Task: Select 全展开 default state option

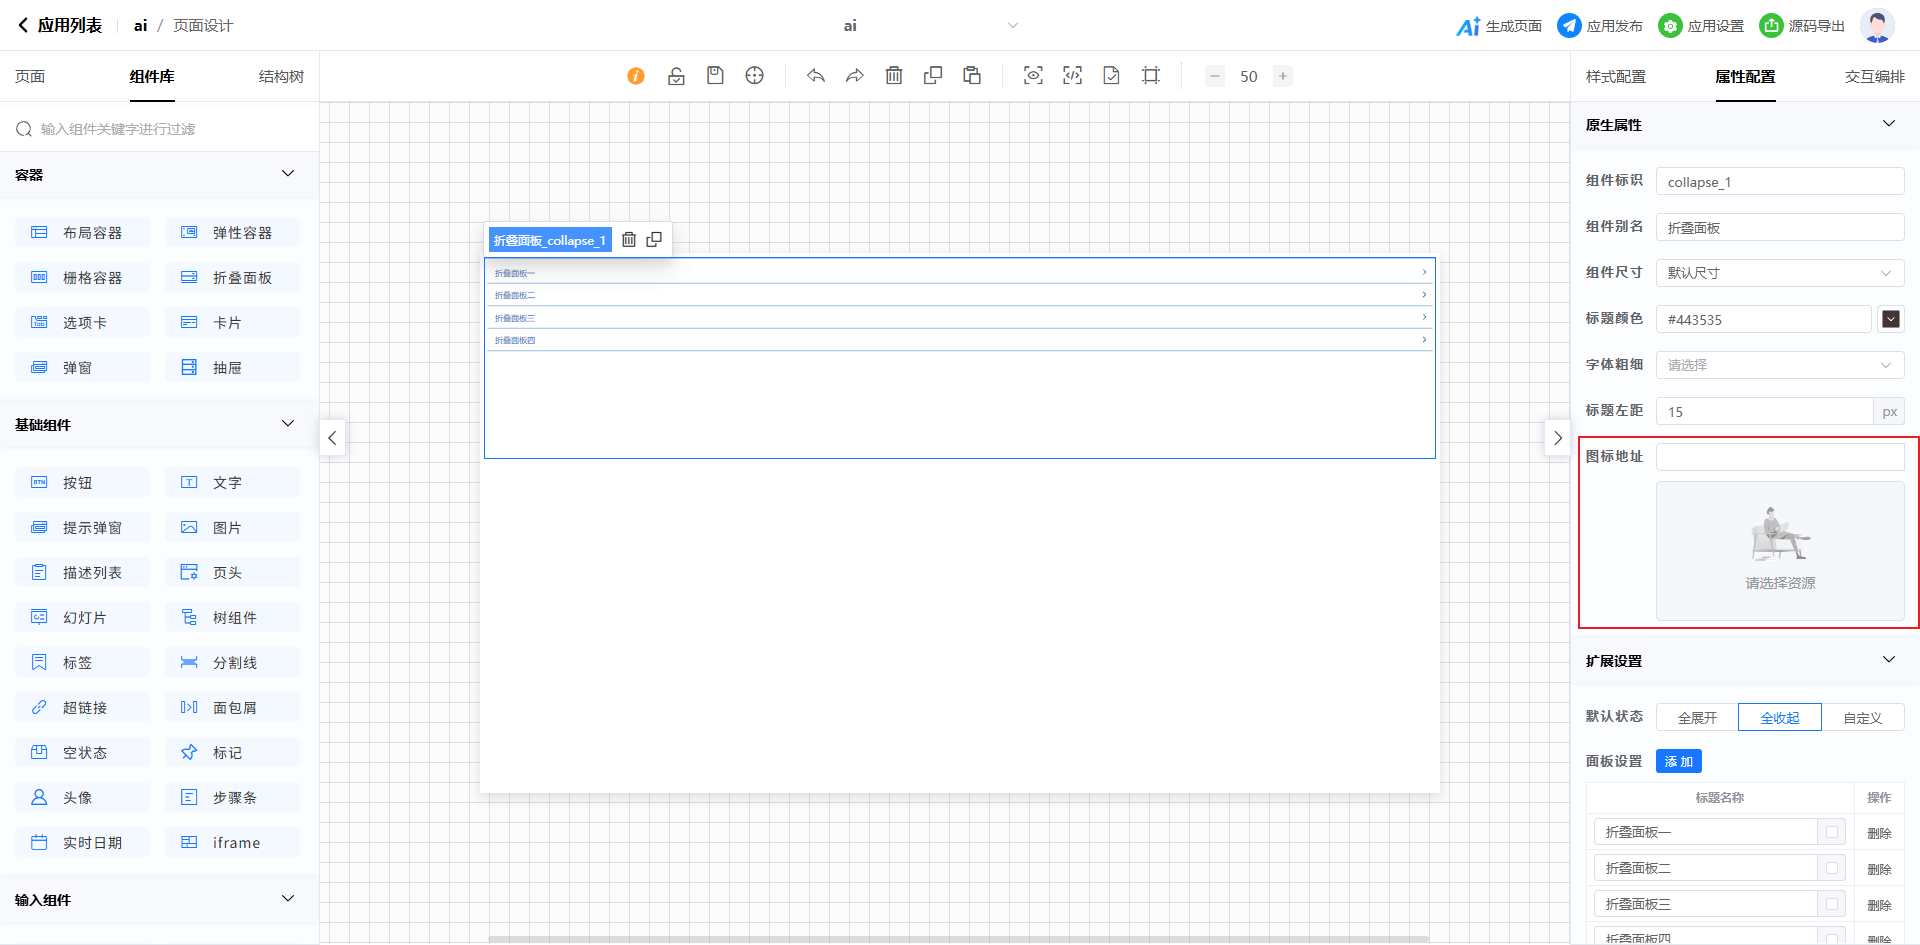Action: [1697, 718]
